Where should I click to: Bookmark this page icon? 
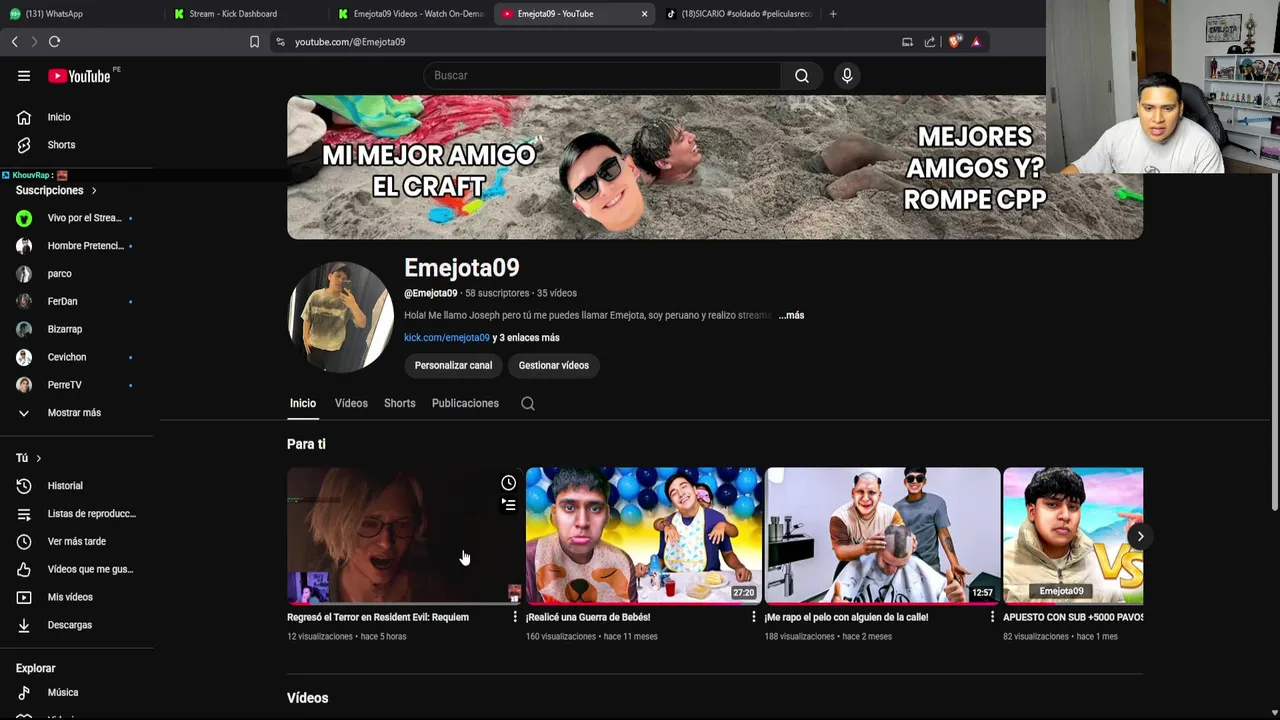(x=254, y=42)
